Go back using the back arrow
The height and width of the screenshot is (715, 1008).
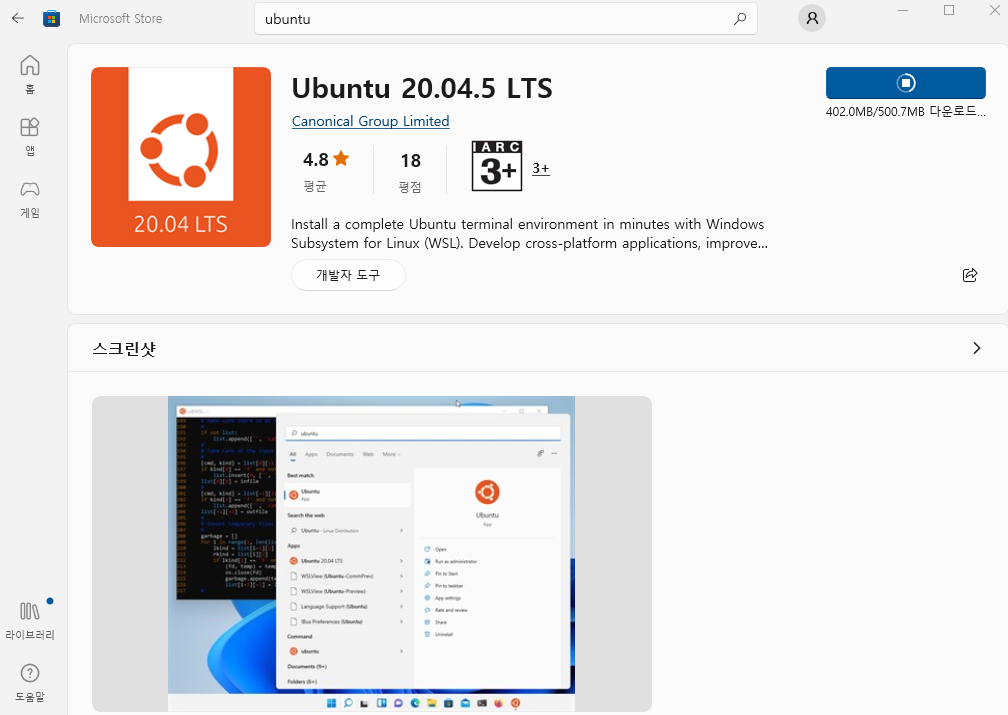[17, 18]
